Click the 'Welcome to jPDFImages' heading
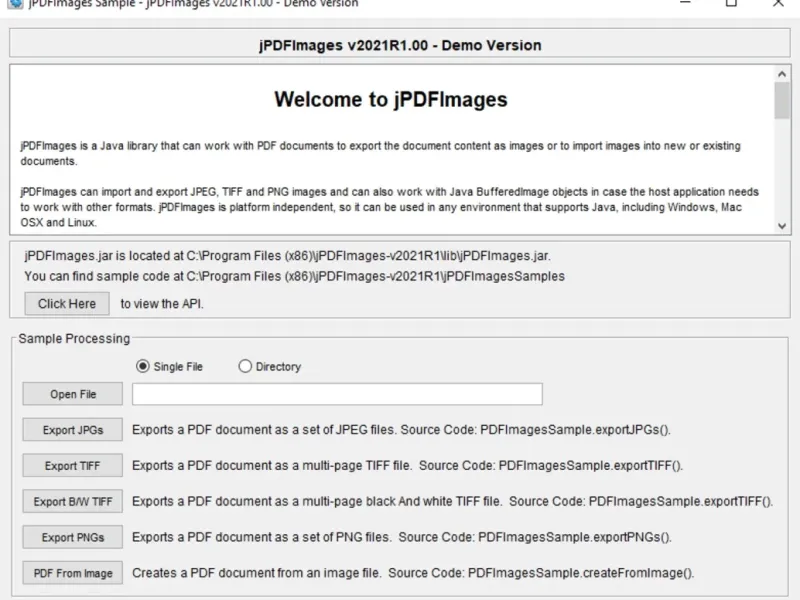Viewport: 800px width, 600px height. (x=391, y=99)
